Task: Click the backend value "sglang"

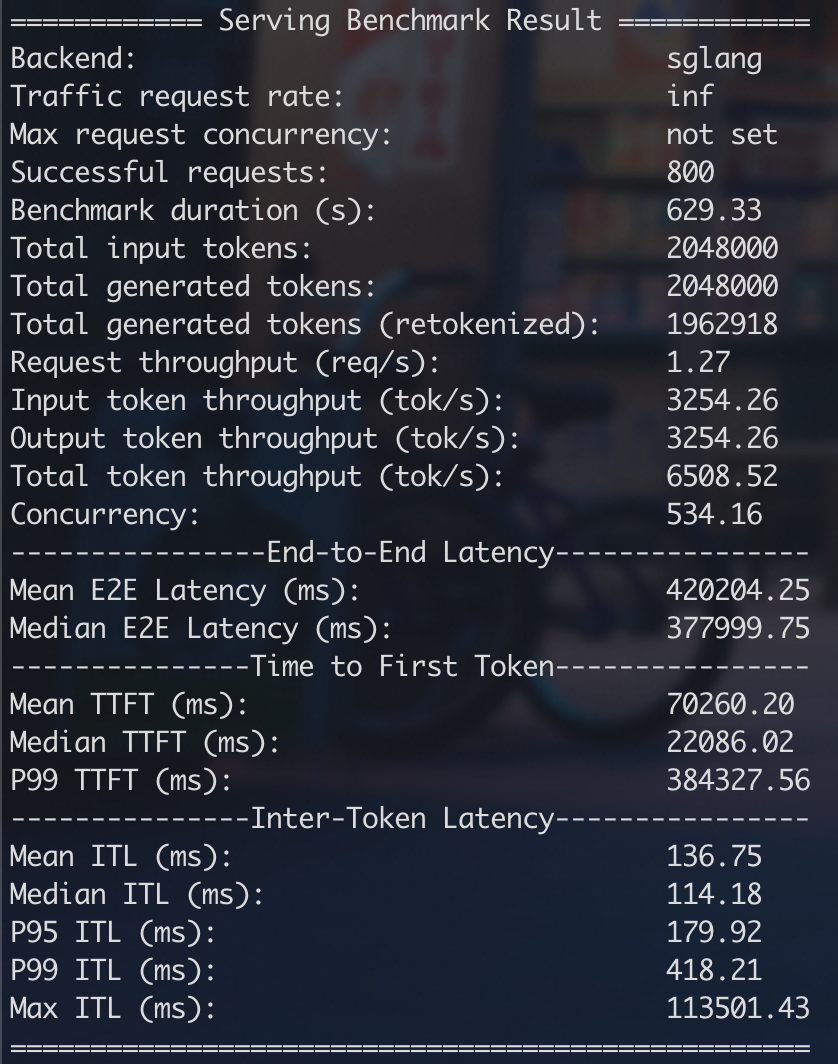Action: tap(714, 58)
